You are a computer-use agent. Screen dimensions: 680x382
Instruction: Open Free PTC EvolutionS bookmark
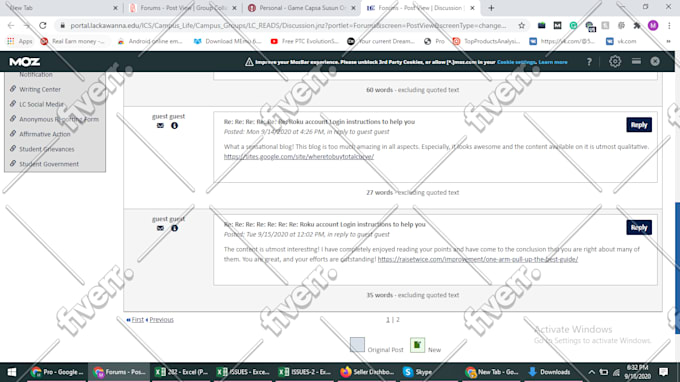click(304, 41)
